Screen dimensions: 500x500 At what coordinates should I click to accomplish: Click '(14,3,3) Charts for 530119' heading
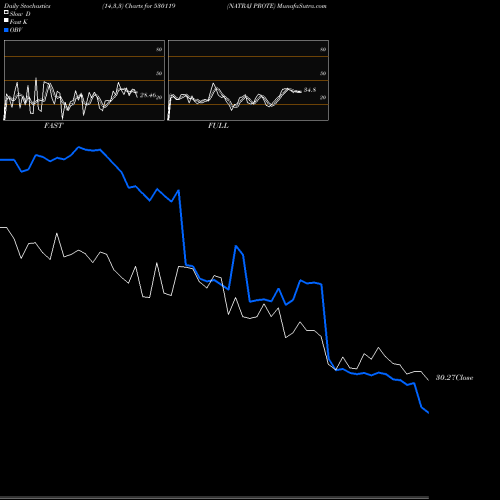(x=139, y=6)
